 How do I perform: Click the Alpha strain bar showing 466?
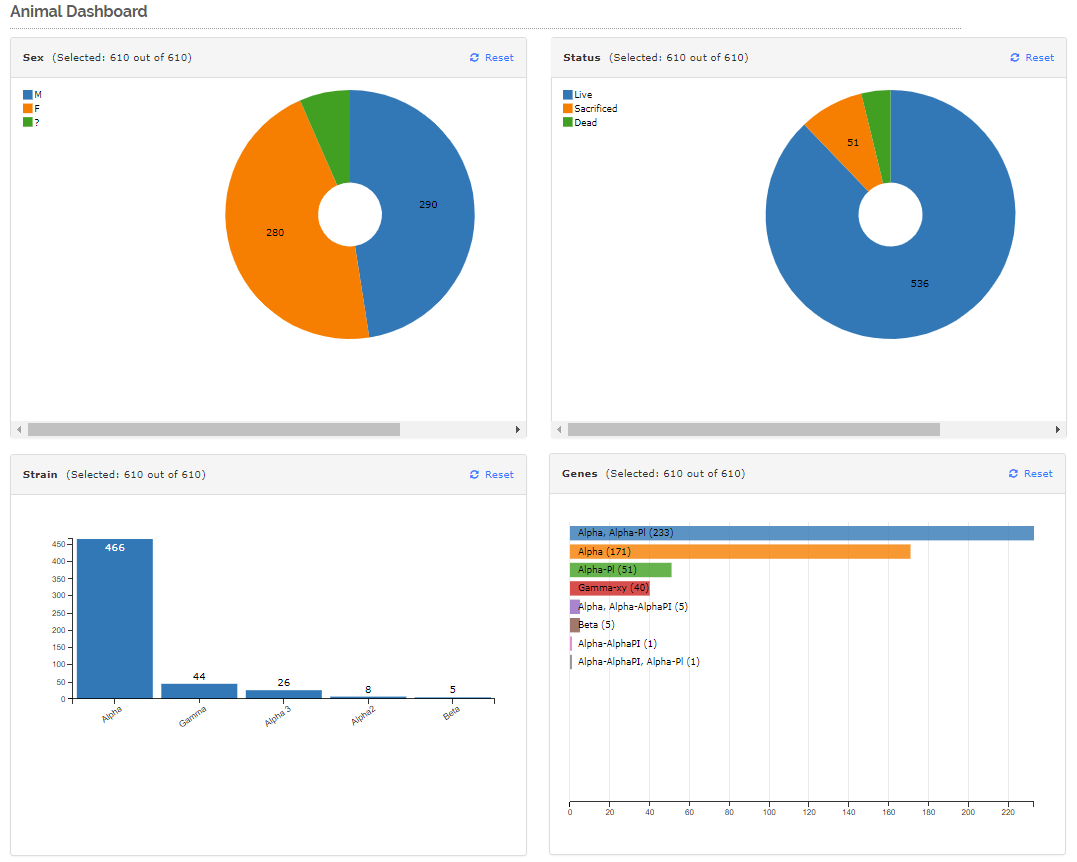click(x=115, y=618)
